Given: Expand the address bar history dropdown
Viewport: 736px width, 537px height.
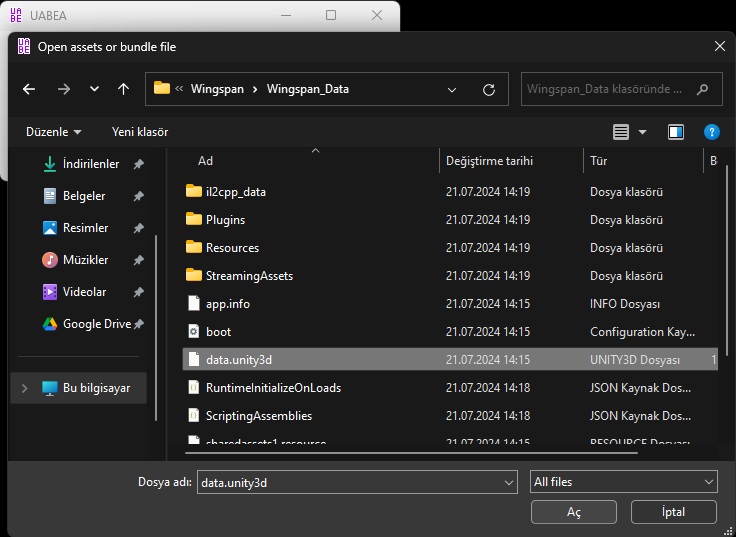Looking at the screenshot, I should (452, 89).
